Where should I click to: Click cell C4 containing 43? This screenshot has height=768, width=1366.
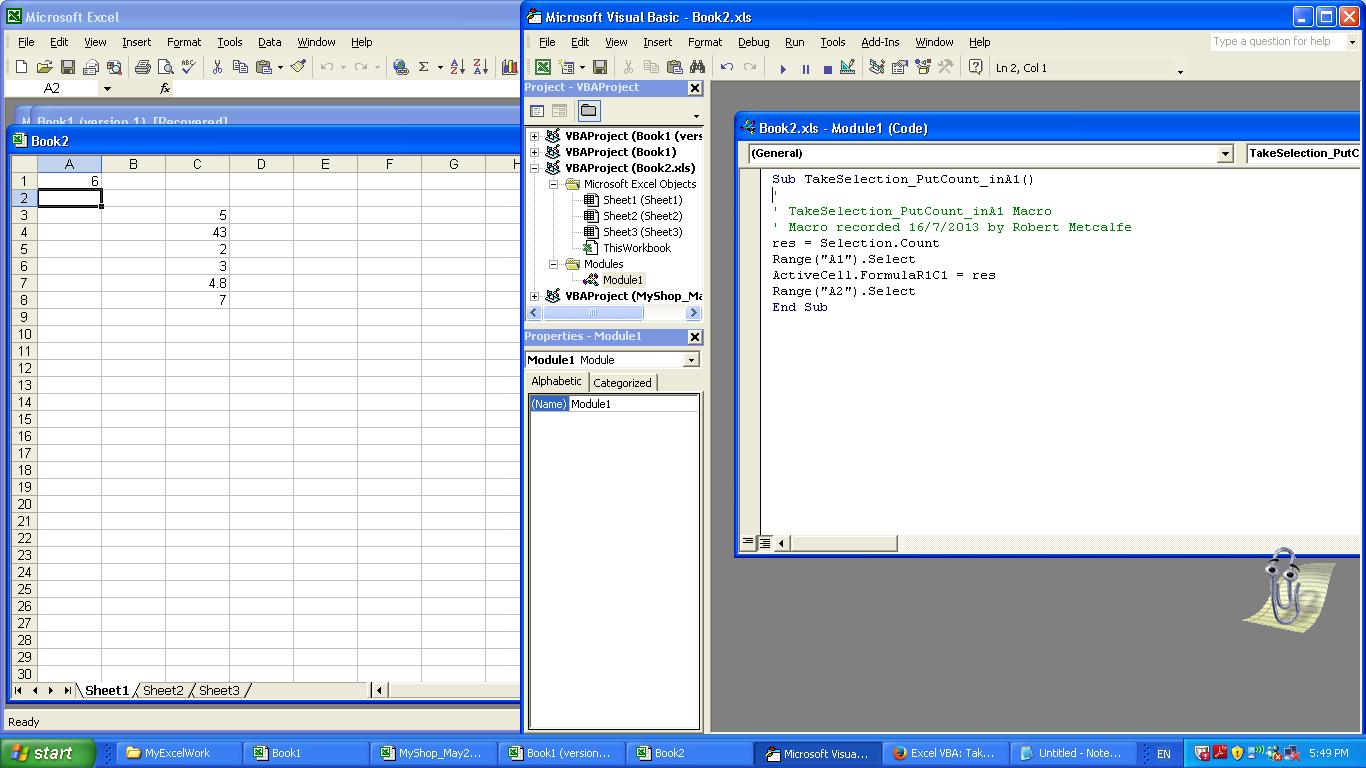[x=197, y=232]
